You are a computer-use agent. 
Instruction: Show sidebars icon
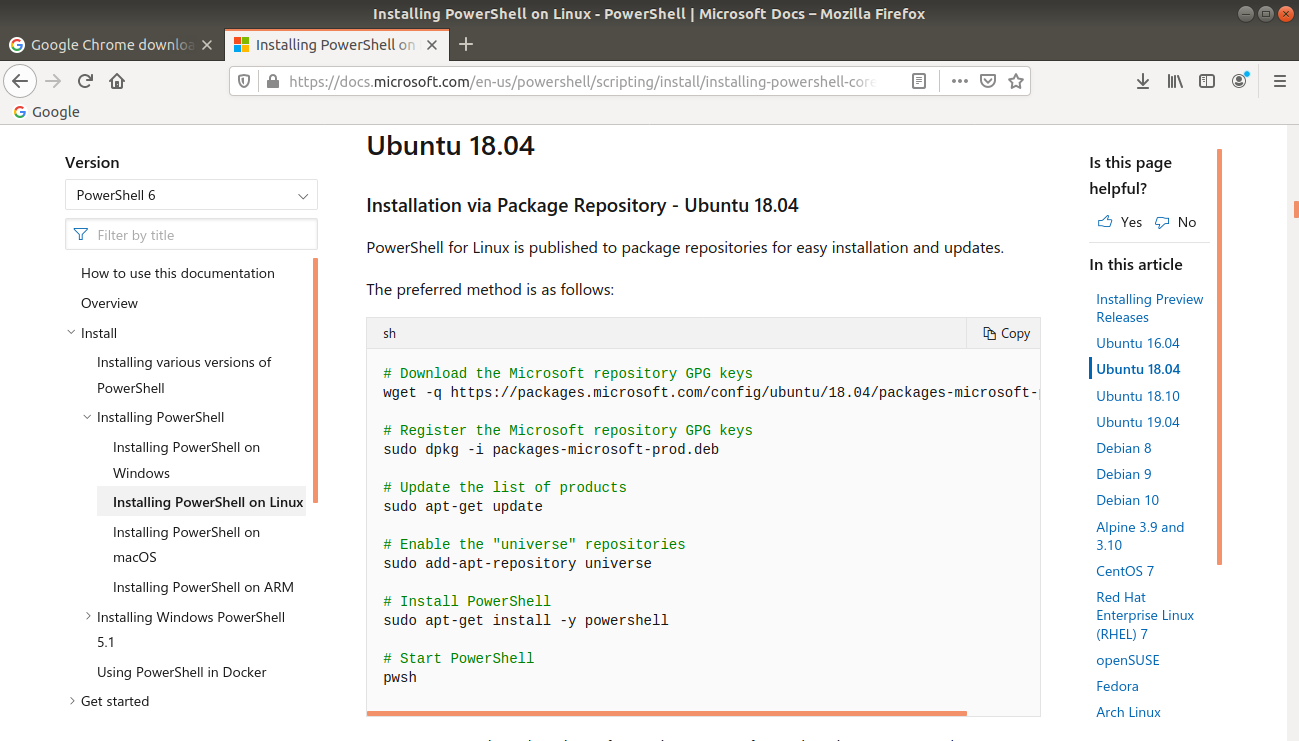[x=1207, y=81]
